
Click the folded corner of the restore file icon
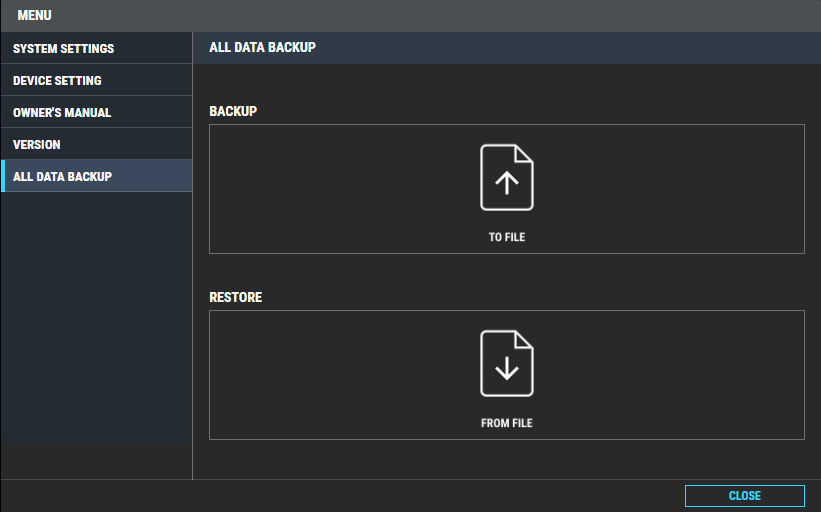click(x=524, y=339)
